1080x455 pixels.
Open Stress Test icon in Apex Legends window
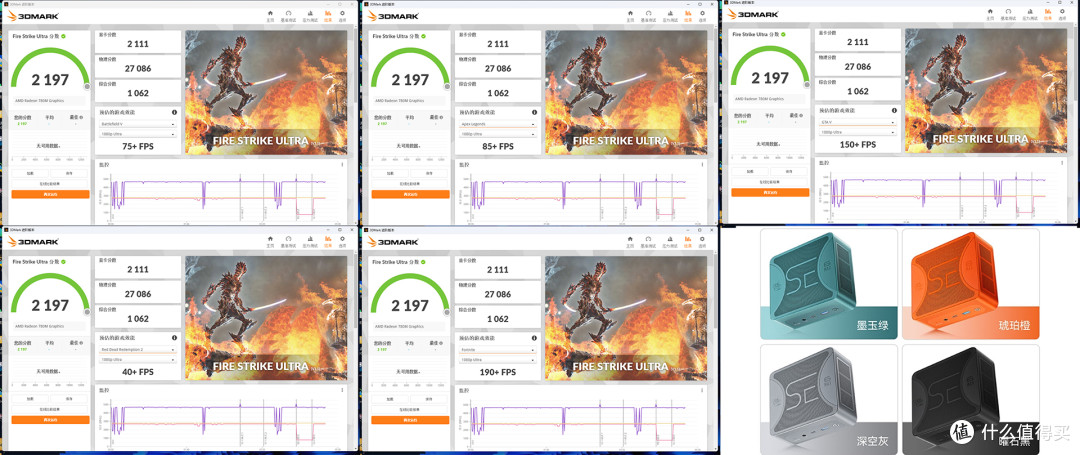point(668,15)
